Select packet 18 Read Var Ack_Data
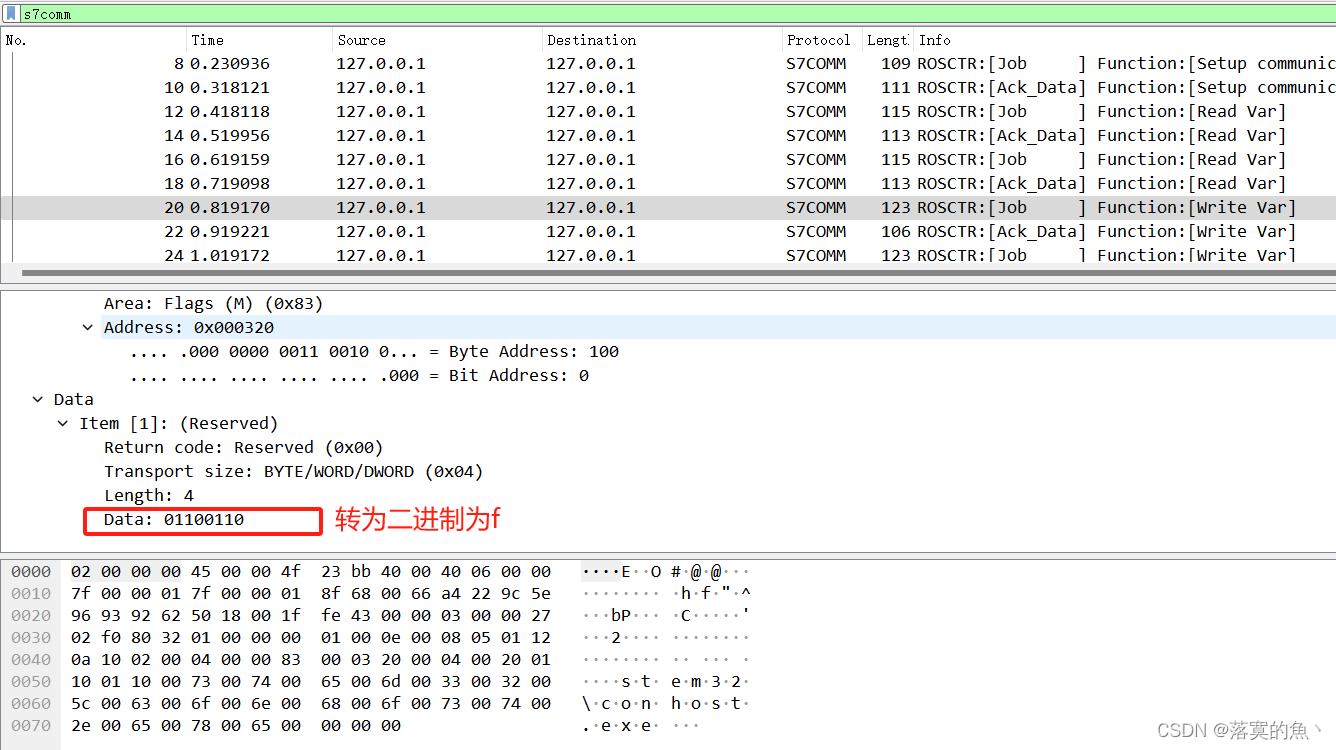This screenshot has width=1336, height=750. [668, 183]
